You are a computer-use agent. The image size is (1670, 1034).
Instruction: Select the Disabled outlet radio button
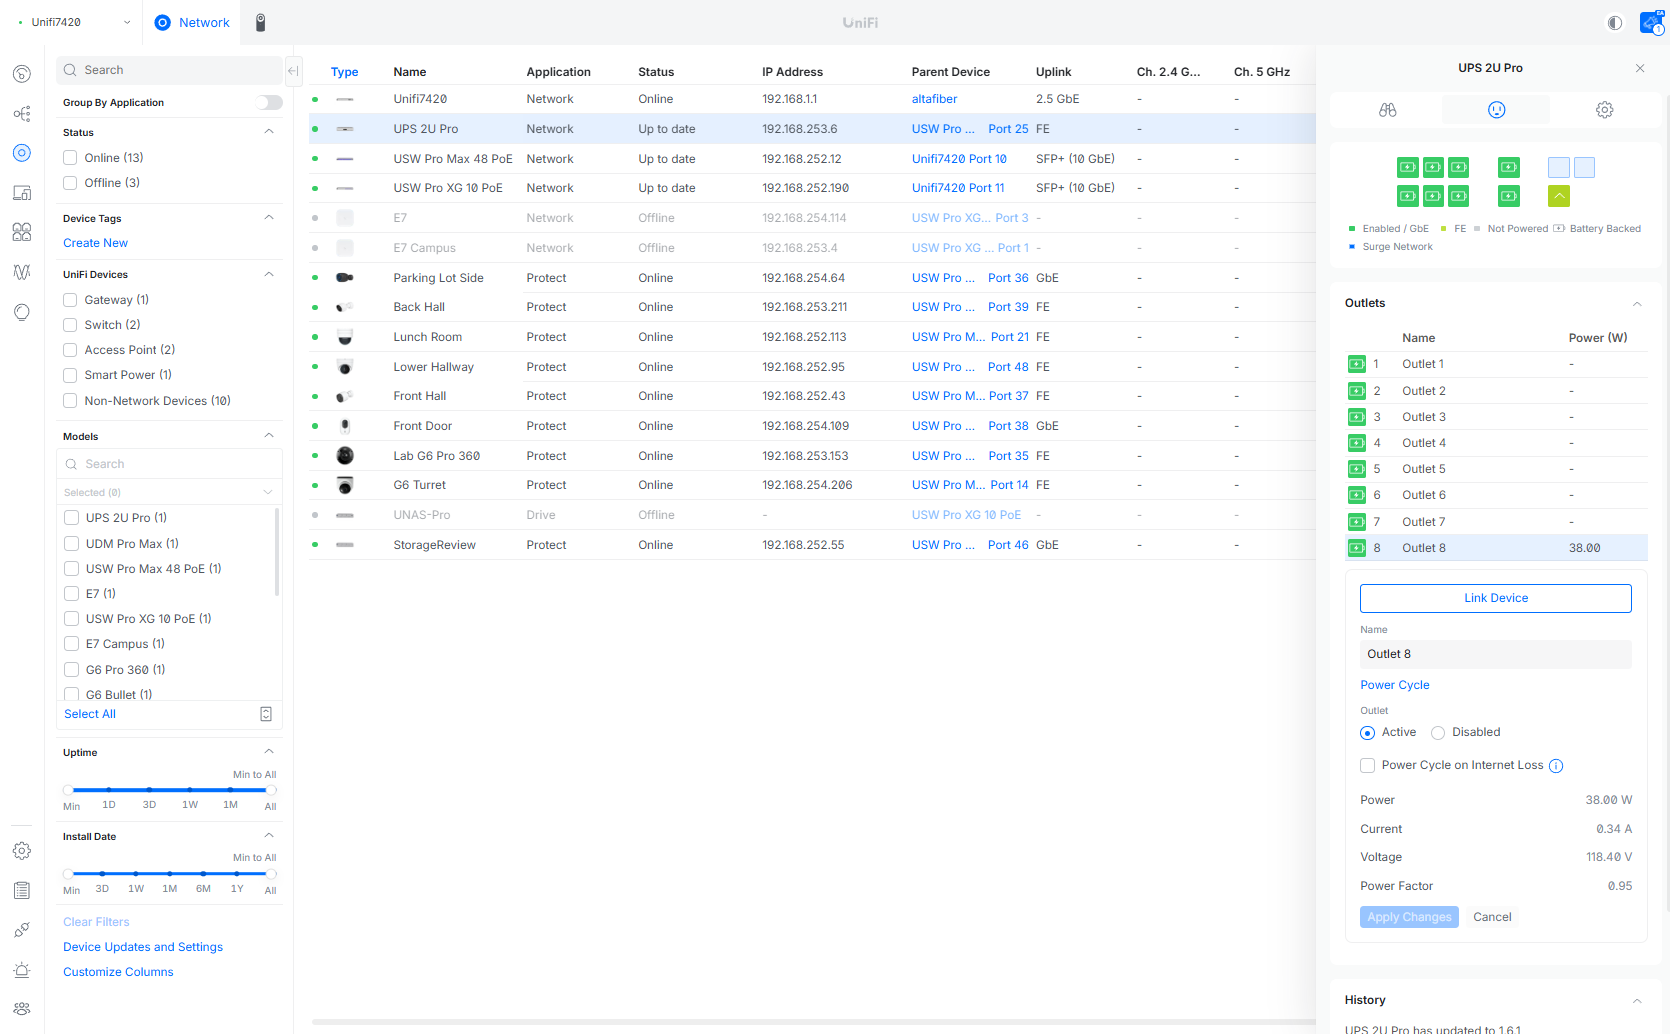pos(1438,733)
